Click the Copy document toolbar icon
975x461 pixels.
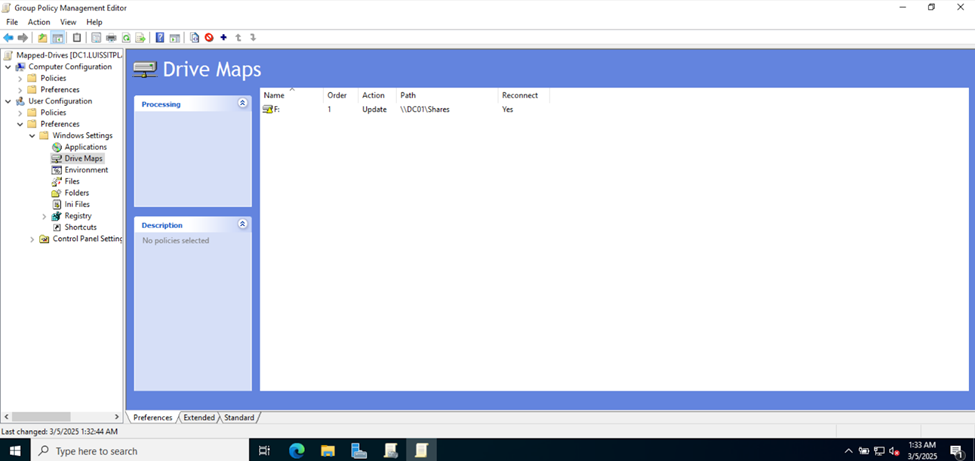tap(195, 38)
